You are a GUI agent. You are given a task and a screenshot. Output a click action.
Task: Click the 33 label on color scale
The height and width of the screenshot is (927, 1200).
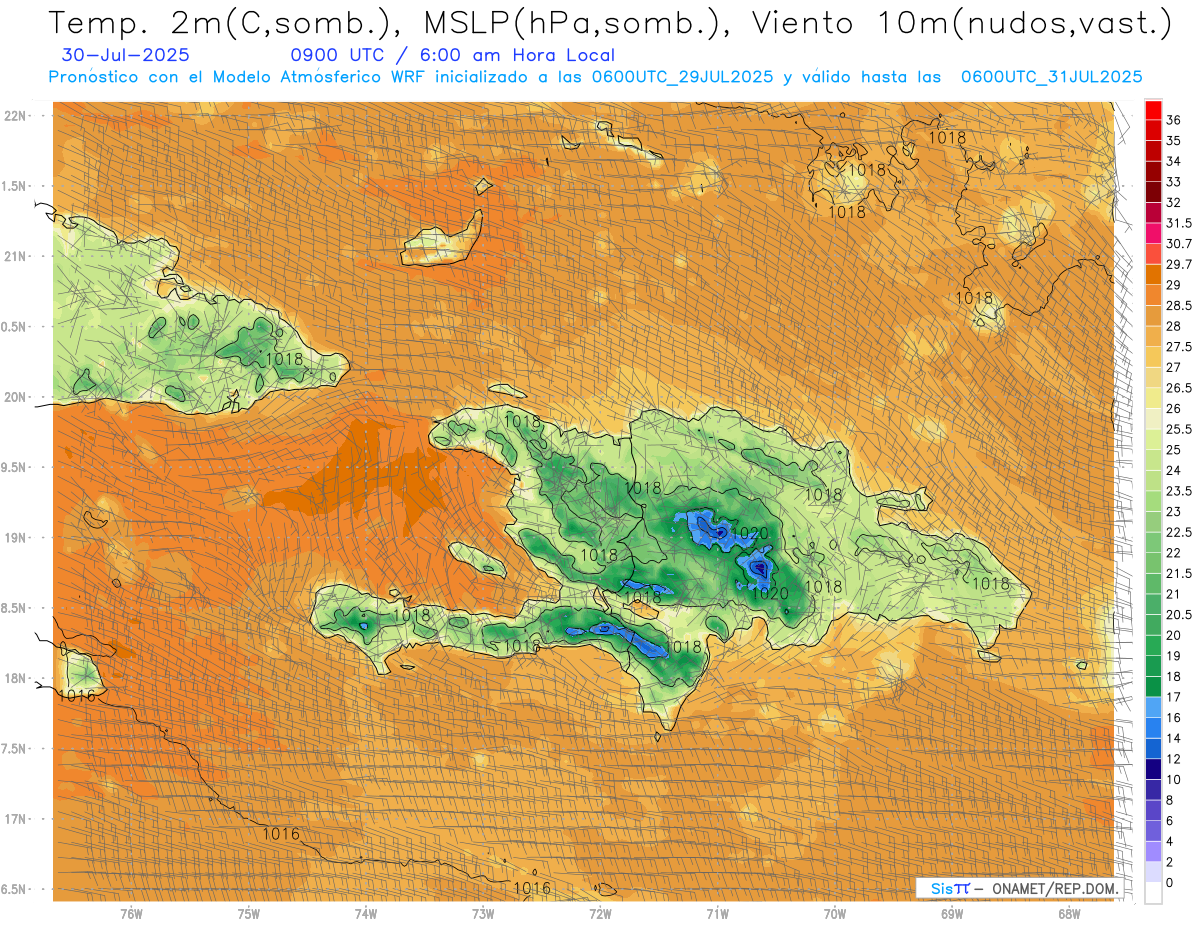[1174, 182]
